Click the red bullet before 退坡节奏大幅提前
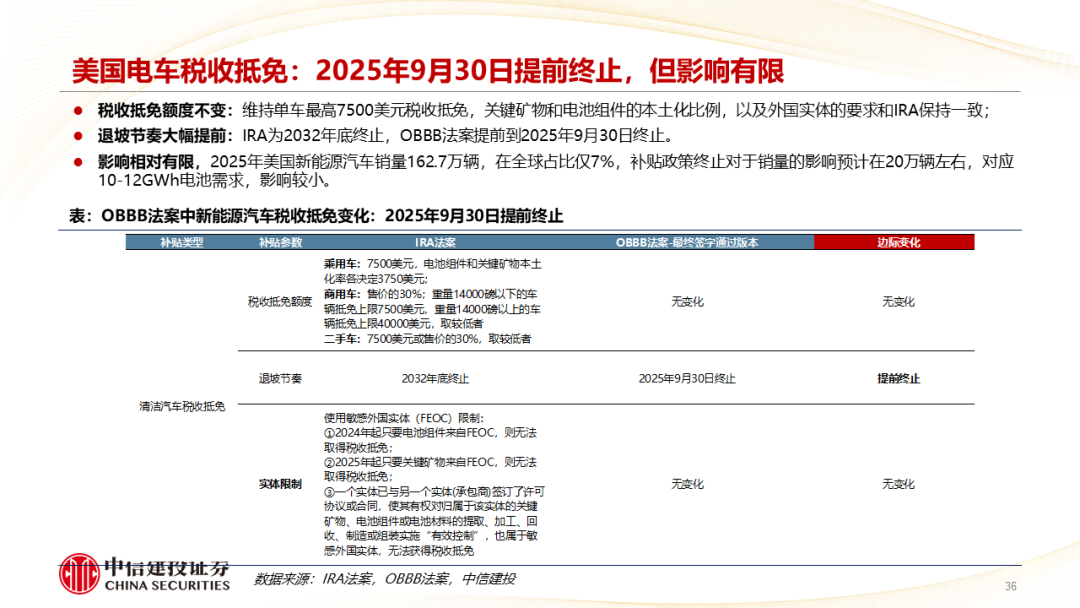Viewport: 1080px width, 608px height. [77, 136]
